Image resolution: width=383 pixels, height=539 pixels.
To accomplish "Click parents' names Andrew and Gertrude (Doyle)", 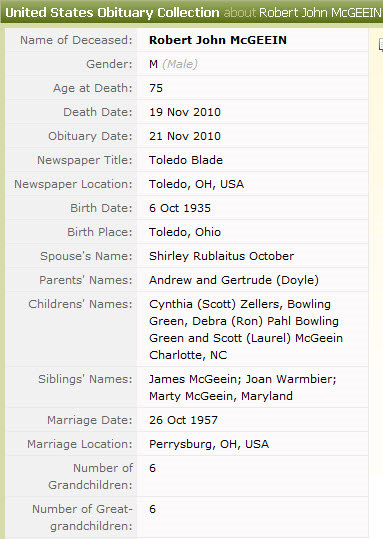I will 234,280.
